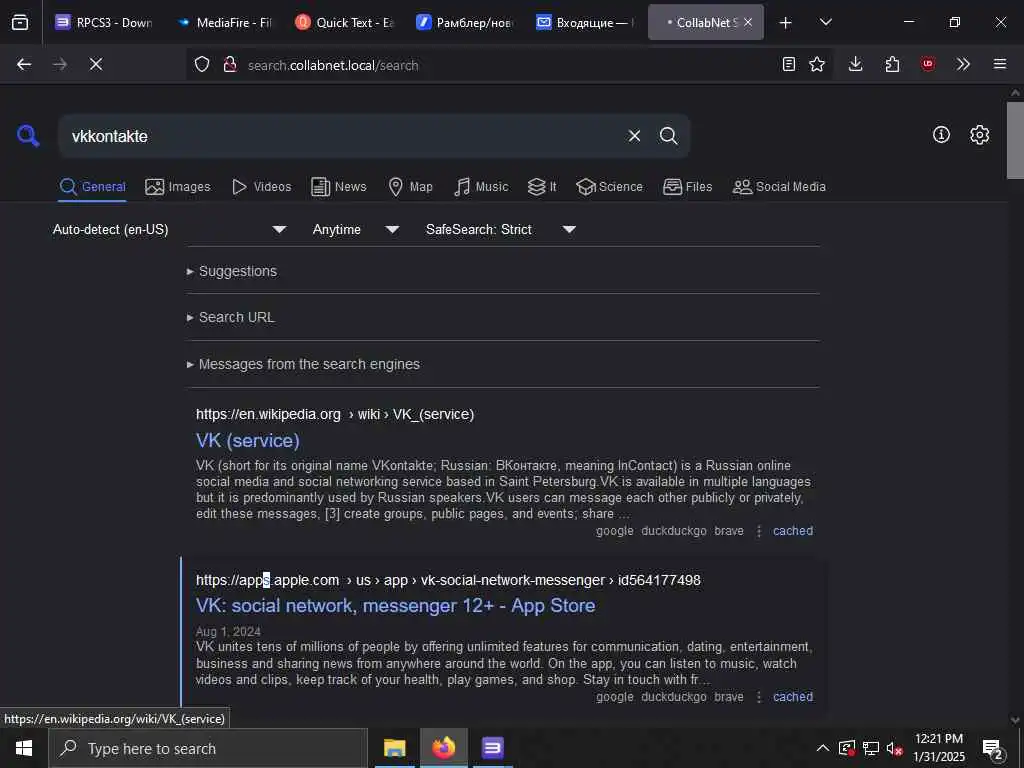Switch to the MediaFire tab
The image size is (1024, 768).
click(225, 22)
